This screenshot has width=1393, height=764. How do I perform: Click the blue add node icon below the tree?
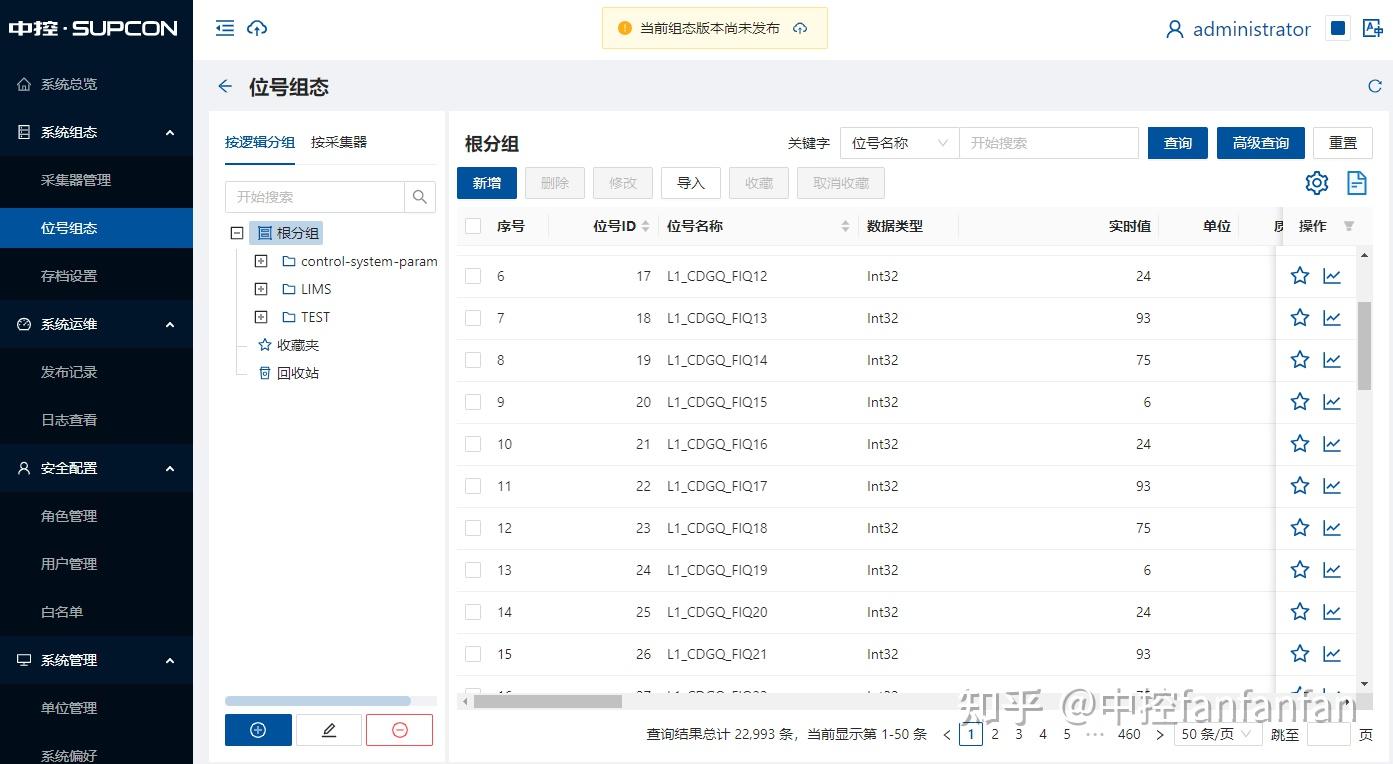[257, 730]
